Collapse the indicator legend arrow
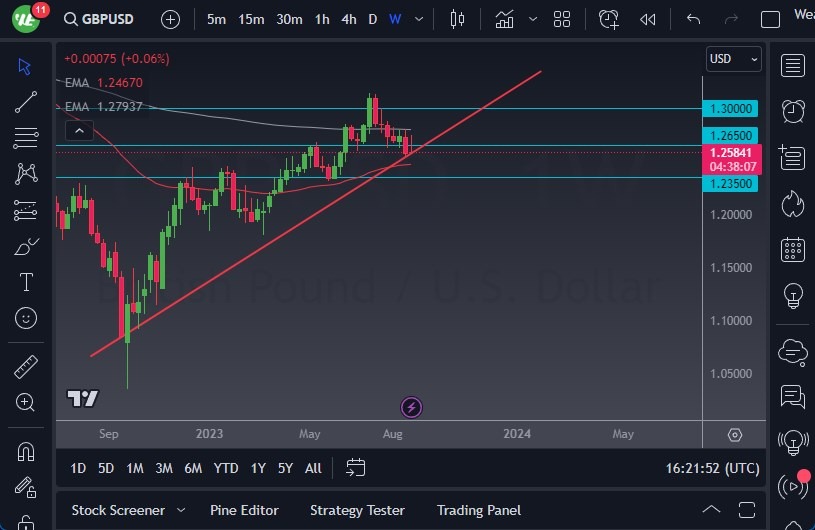Viewport: 815px width, 530px height. pos(78,130)
